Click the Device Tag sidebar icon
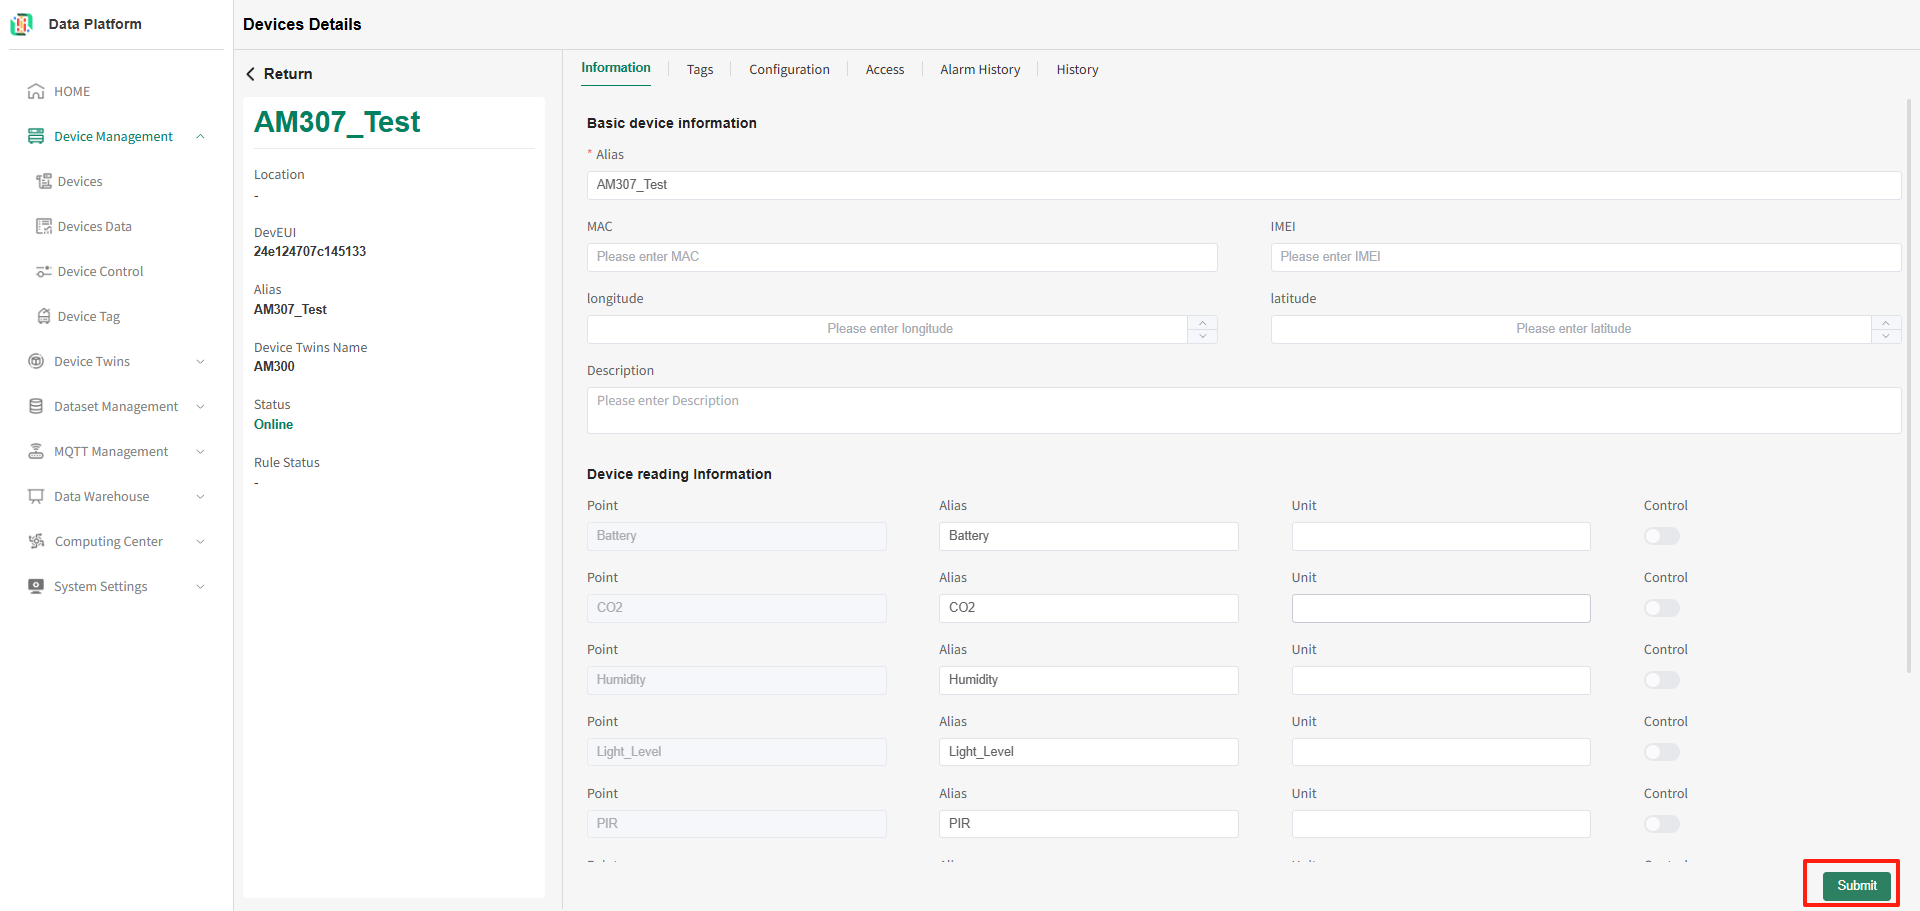 point(44,316)
